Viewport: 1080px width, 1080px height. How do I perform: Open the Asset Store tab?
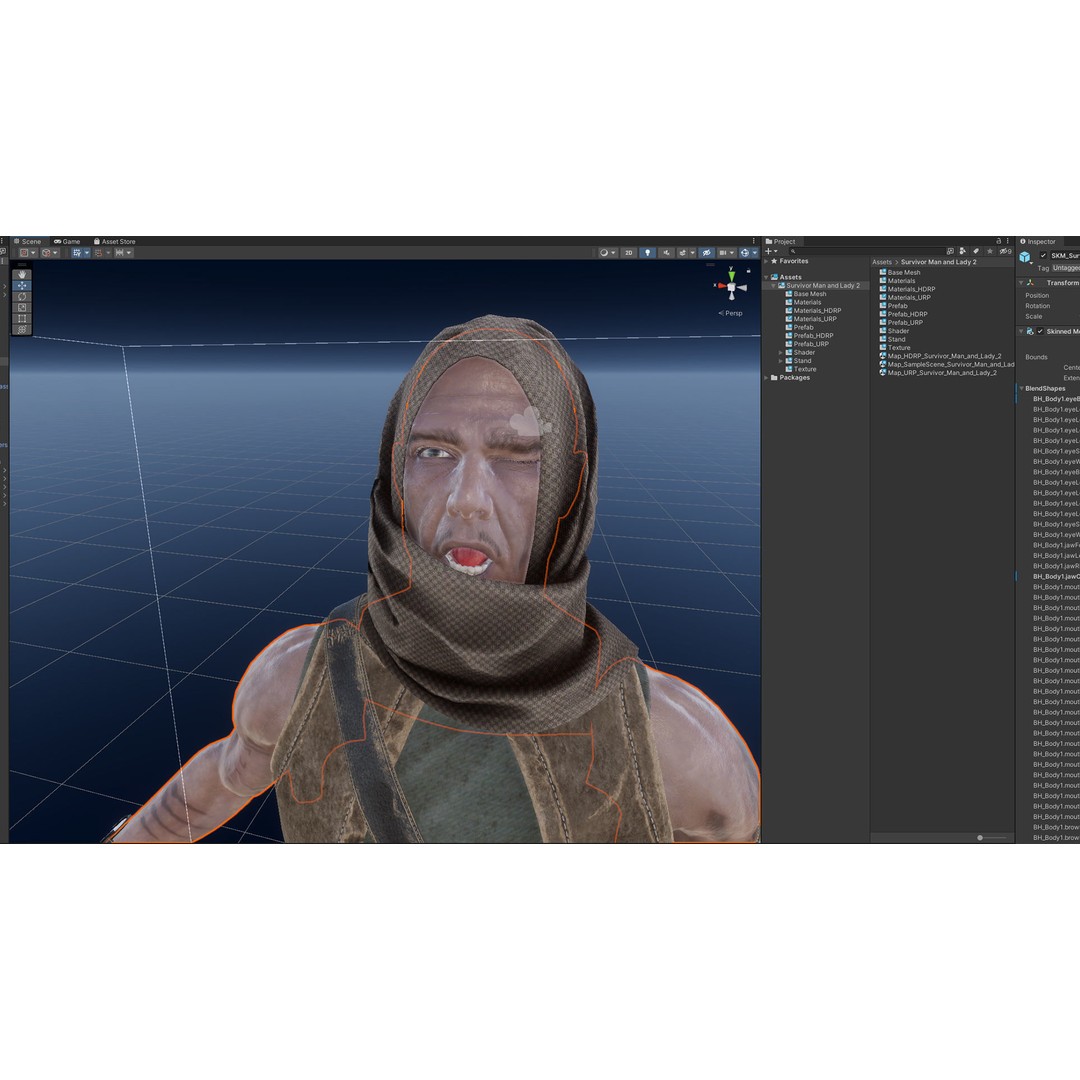tap(114, 241)
